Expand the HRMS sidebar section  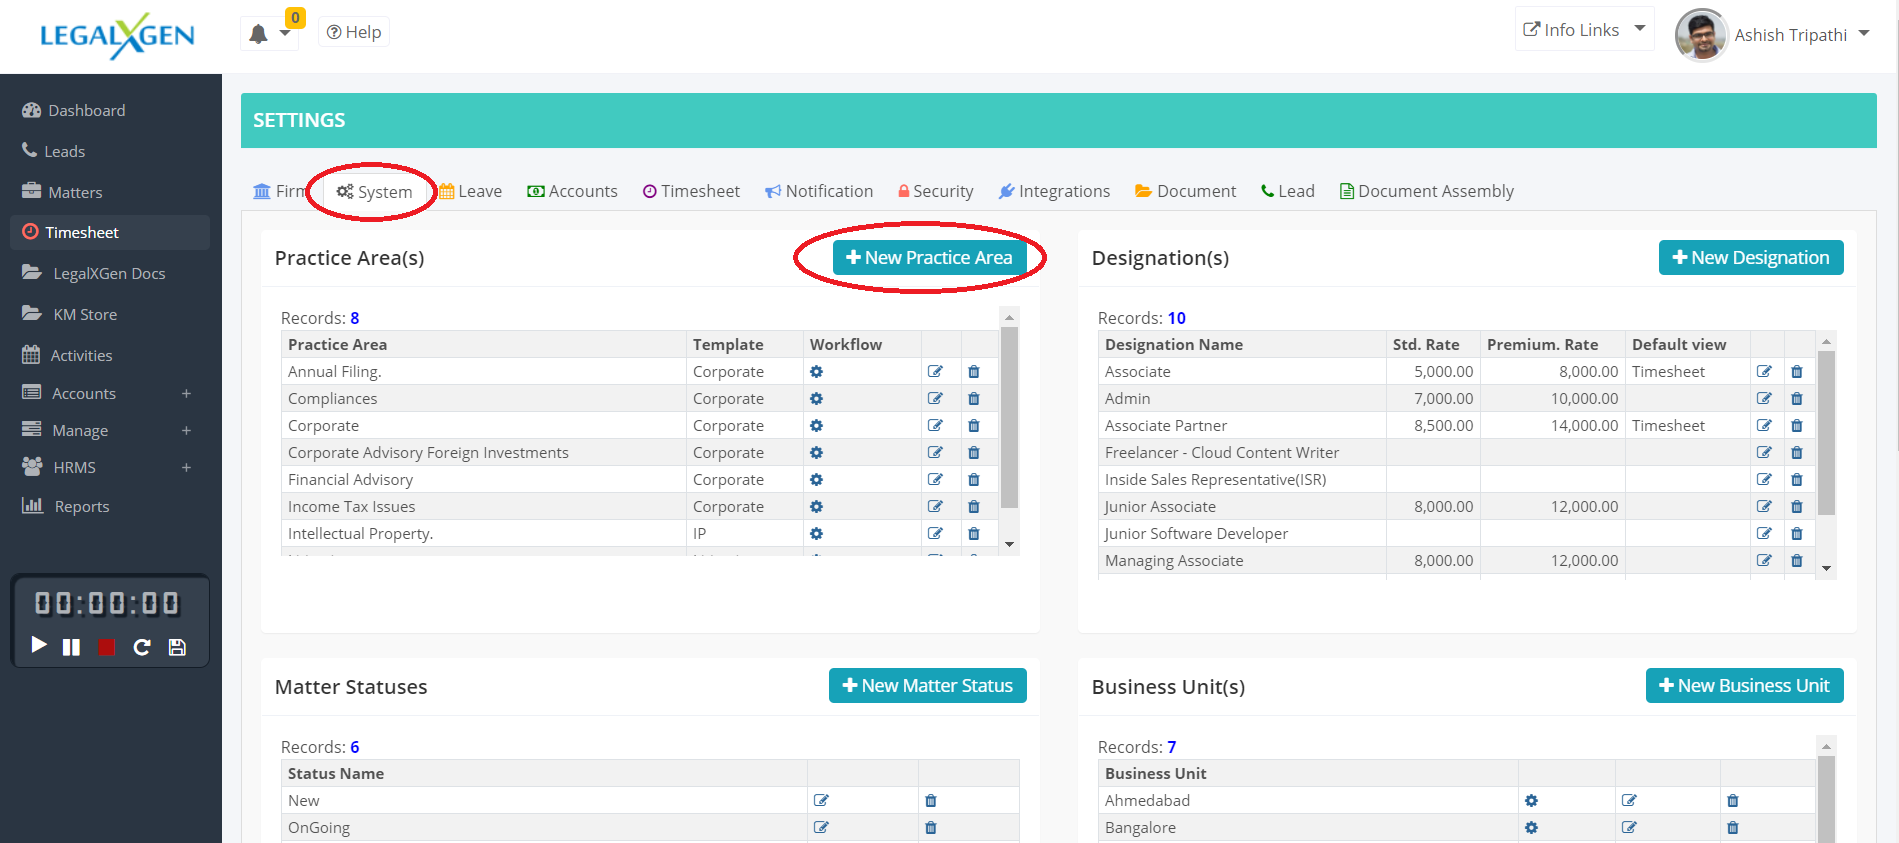[186, 468]
